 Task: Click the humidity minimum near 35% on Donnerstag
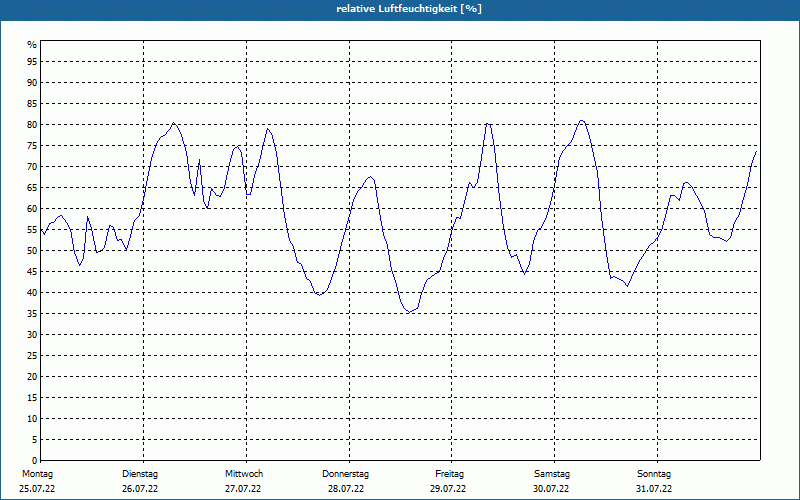pyautogui.click(x=409, y=312)
